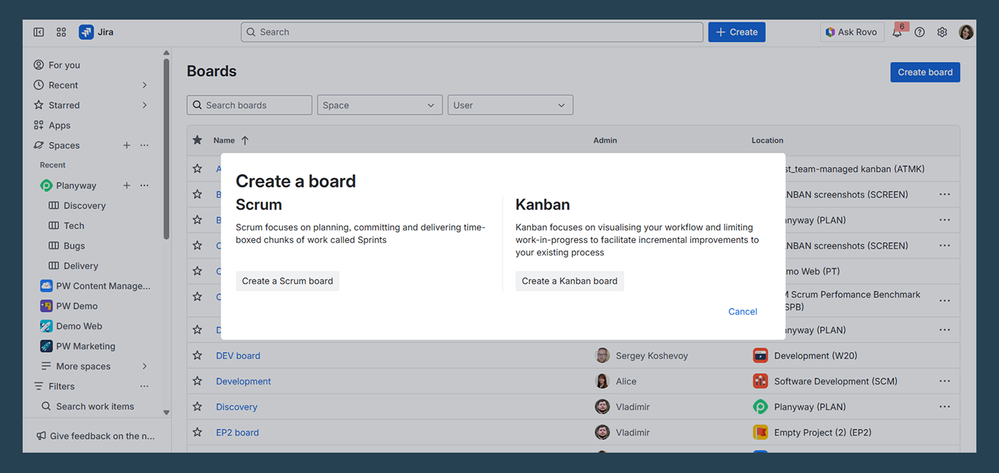The height and width of the screenshot is (473, 999).
Task: Open Filters in the sidebar
Action: tap(61, 386)
